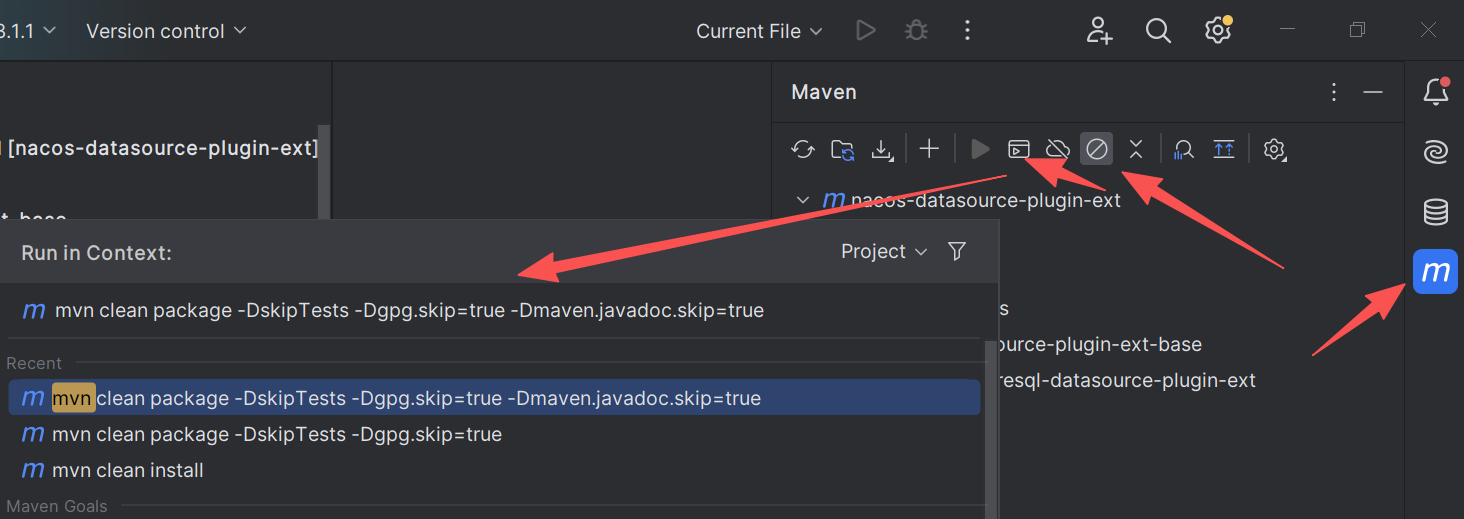Click blue double up-arrow Maven toolbar icon
The height and width of the screenshot is (519, 1464).
(1224, 150)
